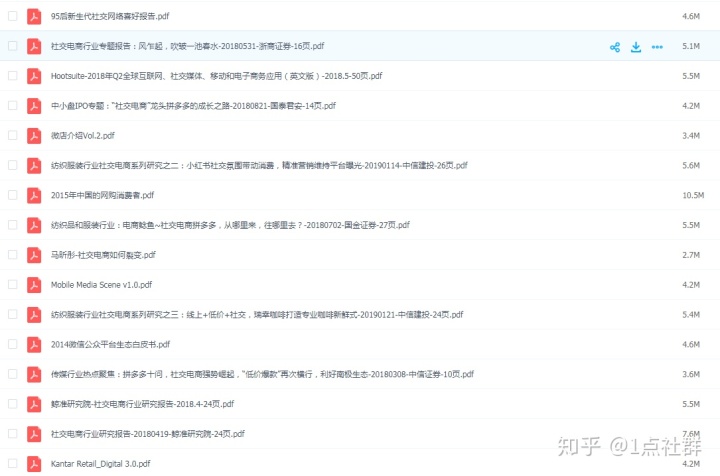The image size is (720, 476).
Task: Open file name 微店介绍Vol.2.pdf
Action: pyautogui.click(x=83, y=135)
